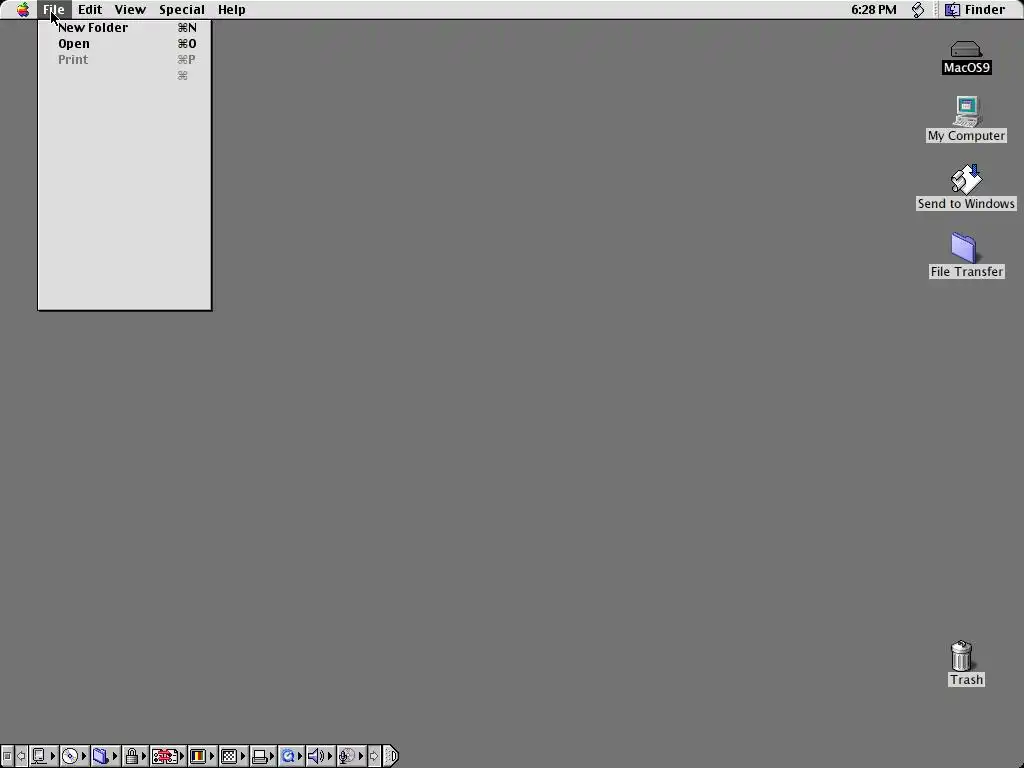
Task: Open the Monitor resolution checkerboard module
Action: click(x=233, y=756)
